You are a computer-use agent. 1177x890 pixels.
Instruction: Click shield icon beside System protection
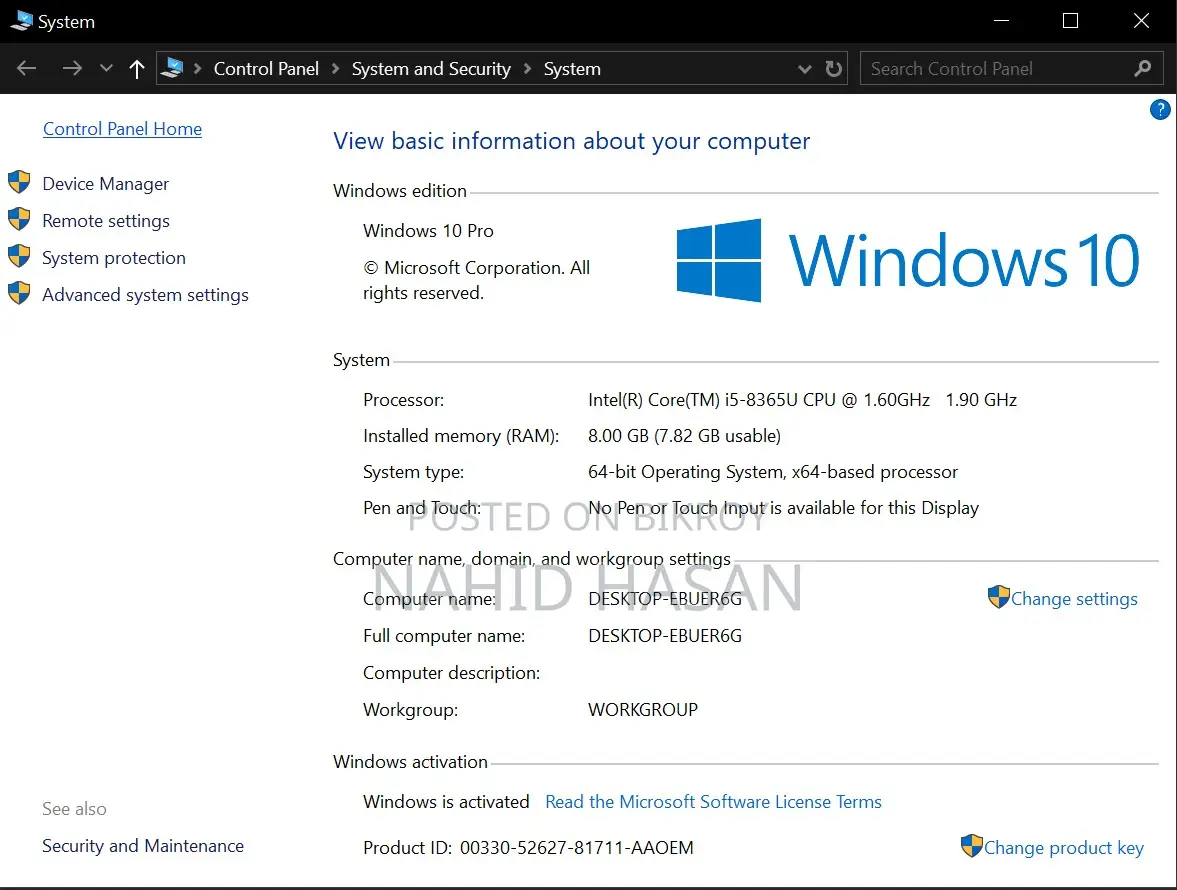pyautogui.click(x=19, y=256)
